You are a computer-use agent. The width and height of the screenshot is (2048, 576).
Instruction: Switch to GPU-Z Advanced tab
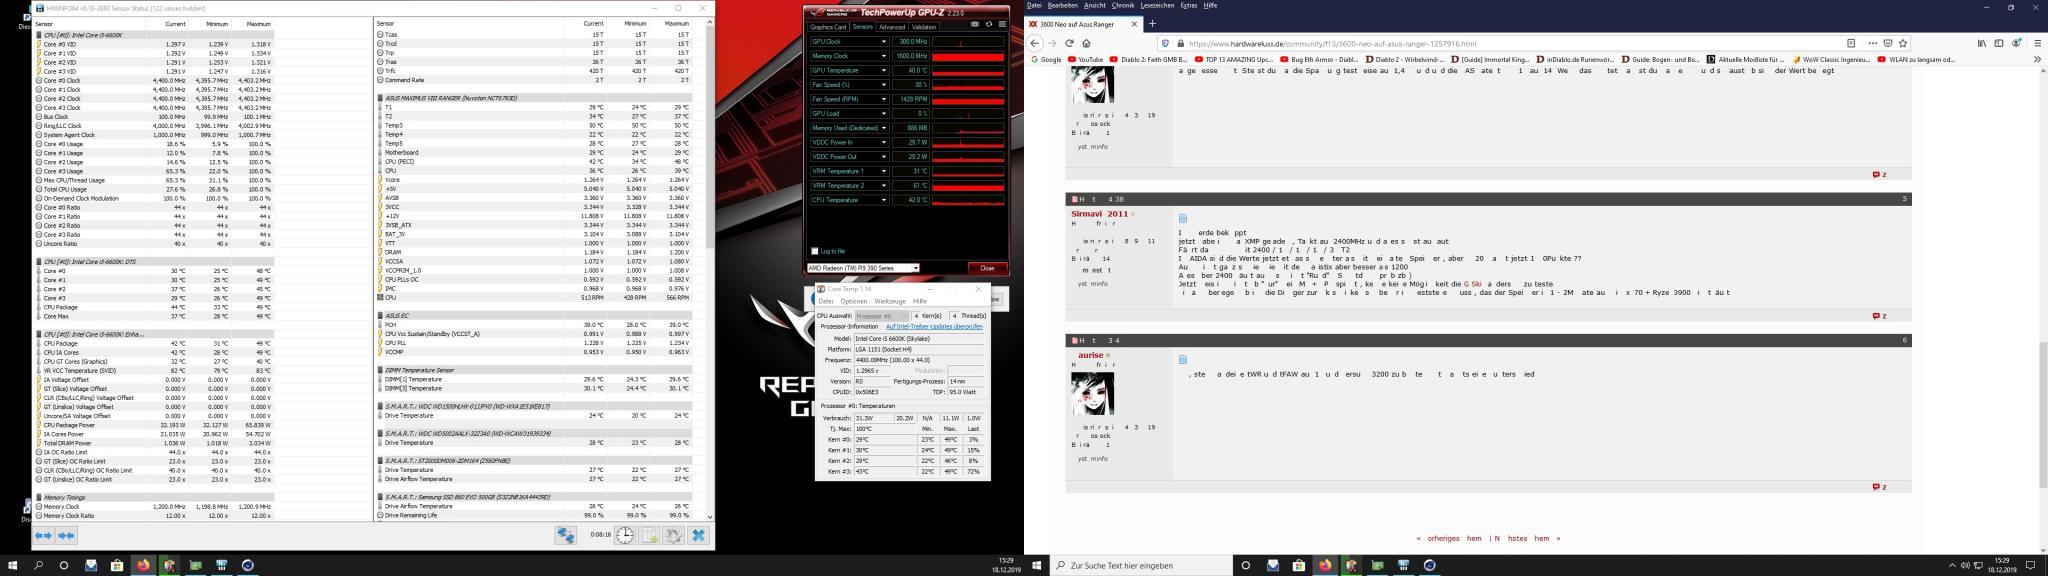pyautogui.click(x=892, y=27)
